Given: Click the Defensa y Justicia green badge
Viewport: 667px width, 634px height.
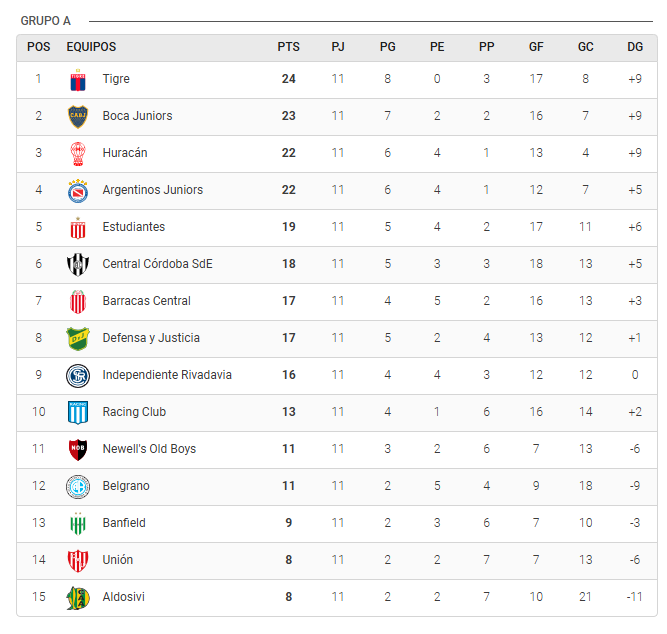Looking at the screenshot, I should tap(78, 338).
